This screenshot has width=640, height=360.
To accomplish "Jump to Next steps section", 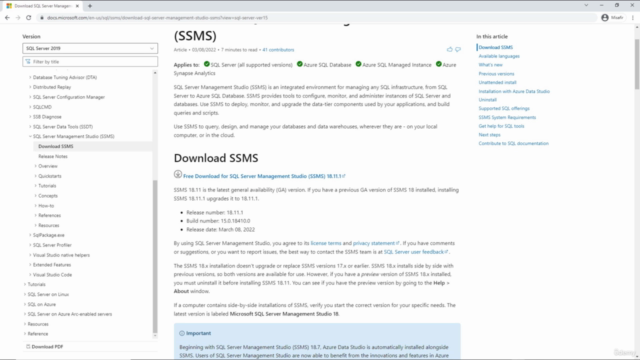I will (489, 135).
